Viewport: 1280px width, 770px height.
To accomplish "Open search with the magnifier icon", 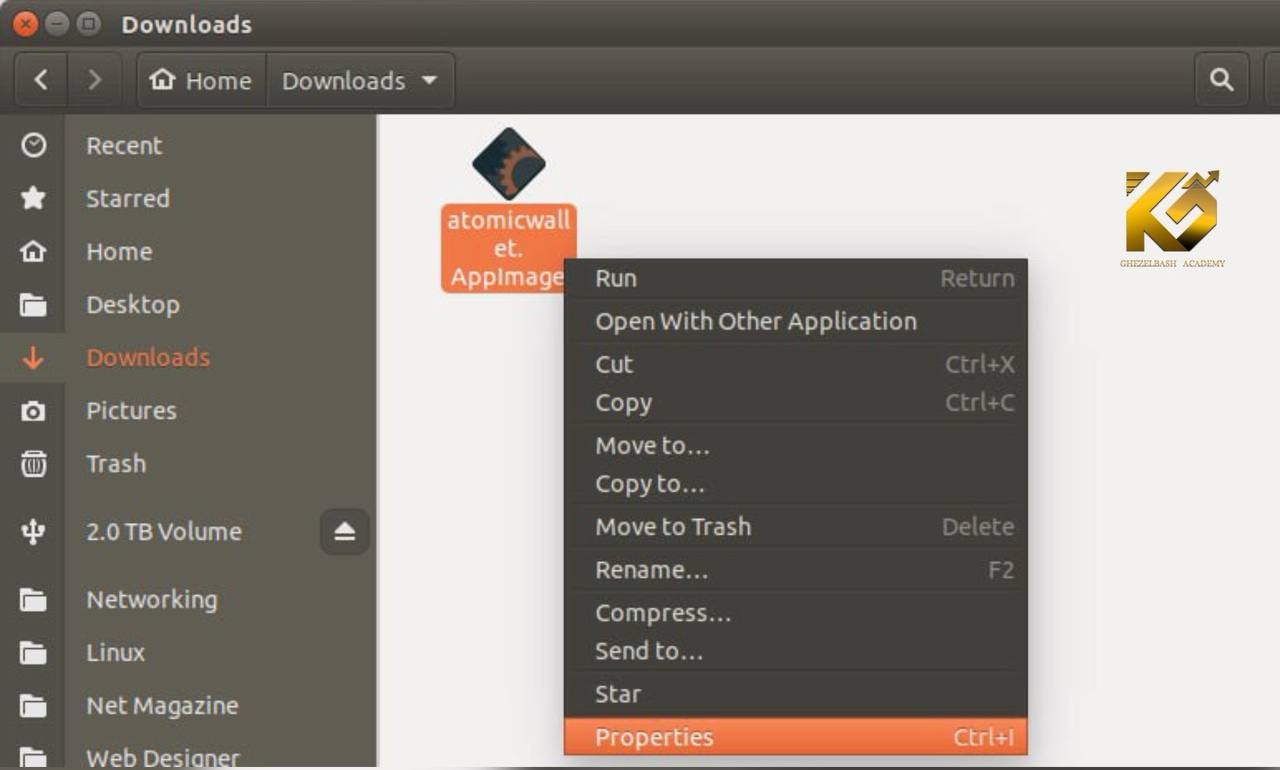I will 1222,80.
